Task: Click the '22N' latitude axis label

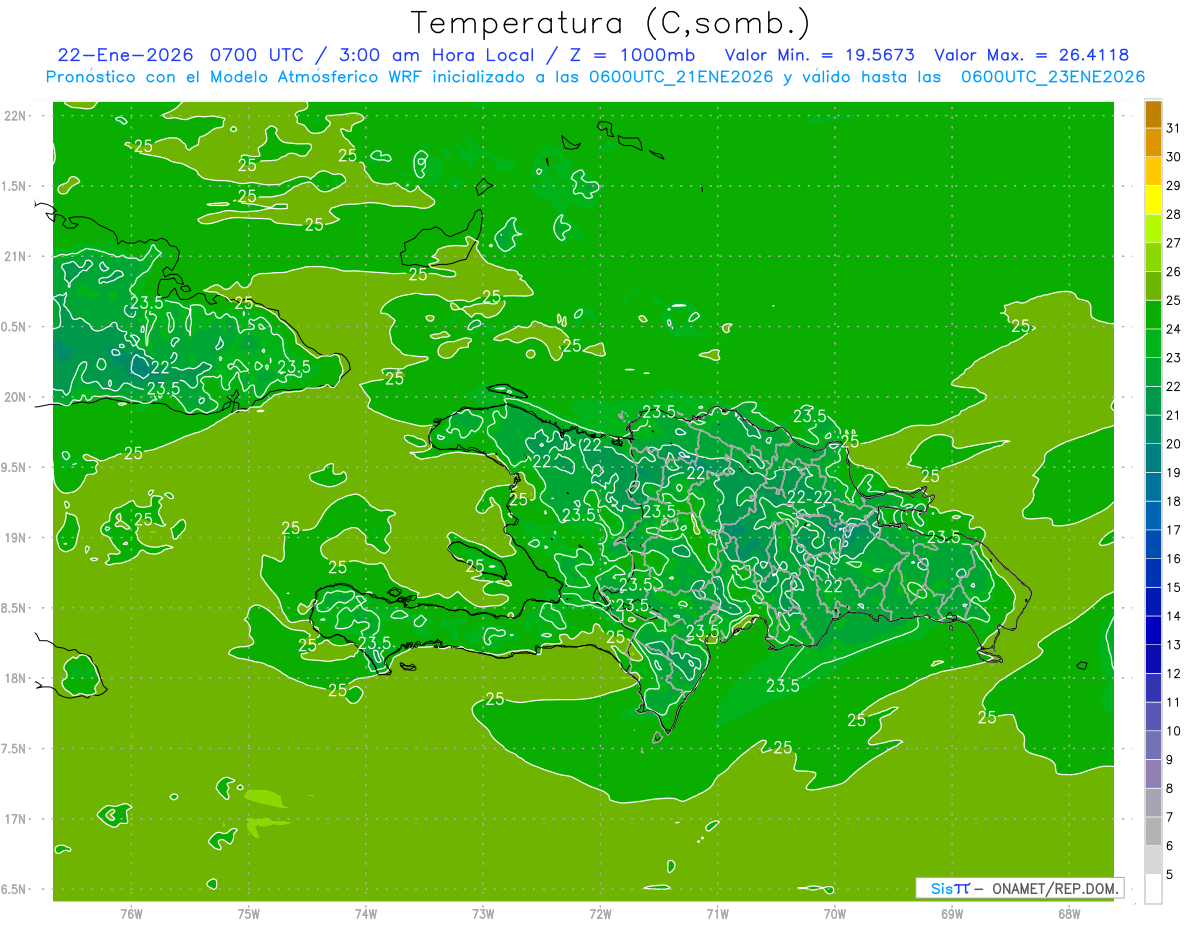Action: (x=16, y=116)
